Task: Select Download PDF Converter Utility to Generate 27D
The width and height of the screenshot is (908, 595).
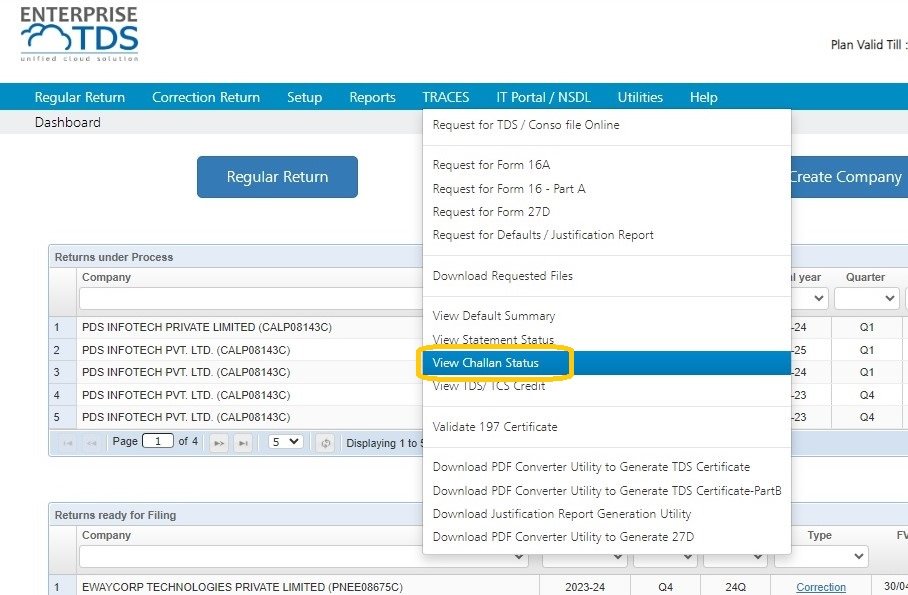Action: [x=607, y=537]
